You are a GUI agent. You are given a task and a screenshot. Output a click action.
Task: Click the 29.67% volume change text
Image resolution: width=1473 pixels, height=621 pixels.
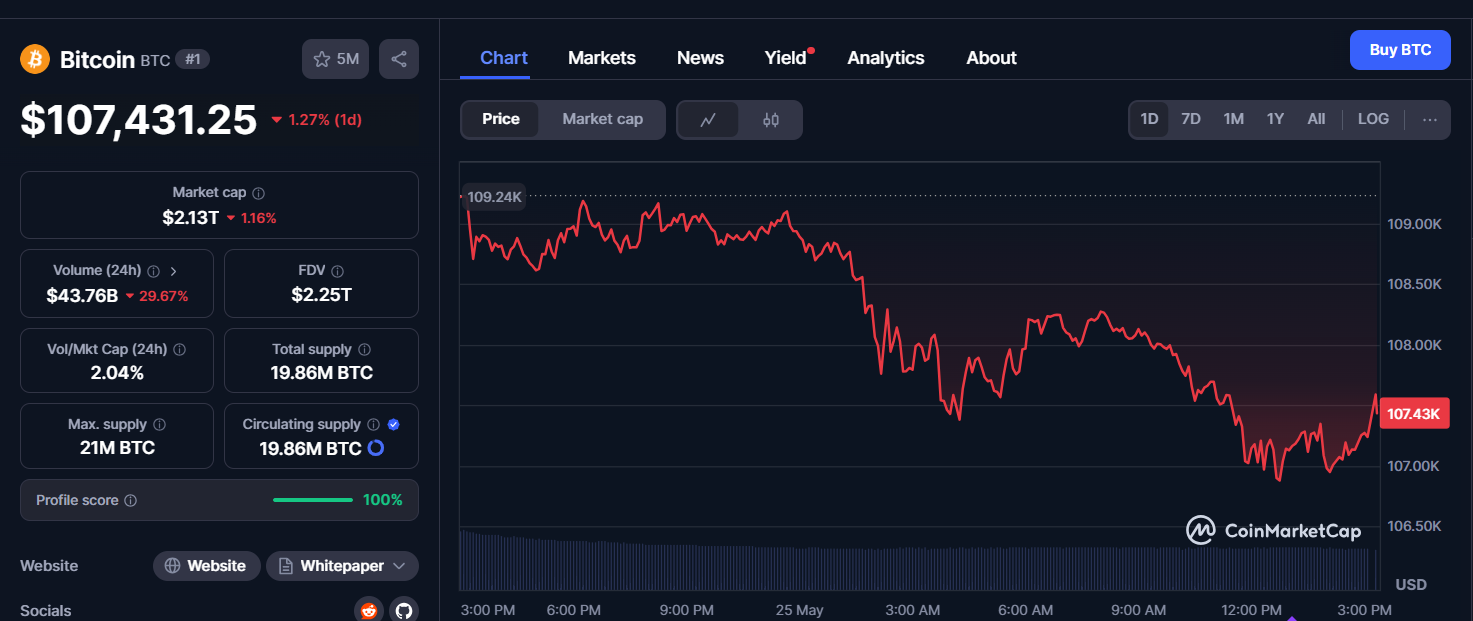tap(164, 296)
